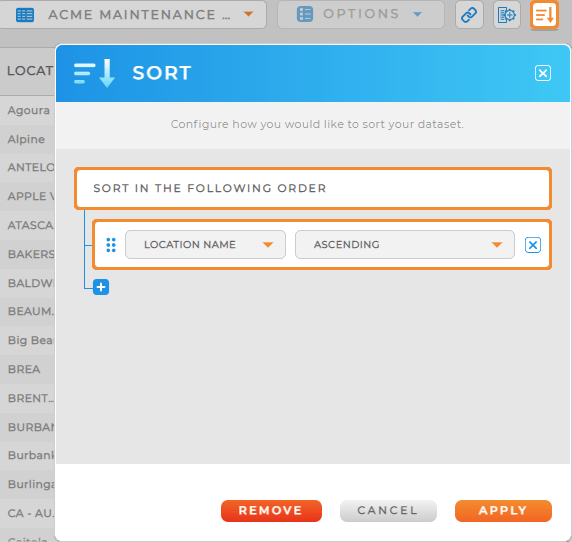Click the Sort In The Following Order header

click(313, 188)
